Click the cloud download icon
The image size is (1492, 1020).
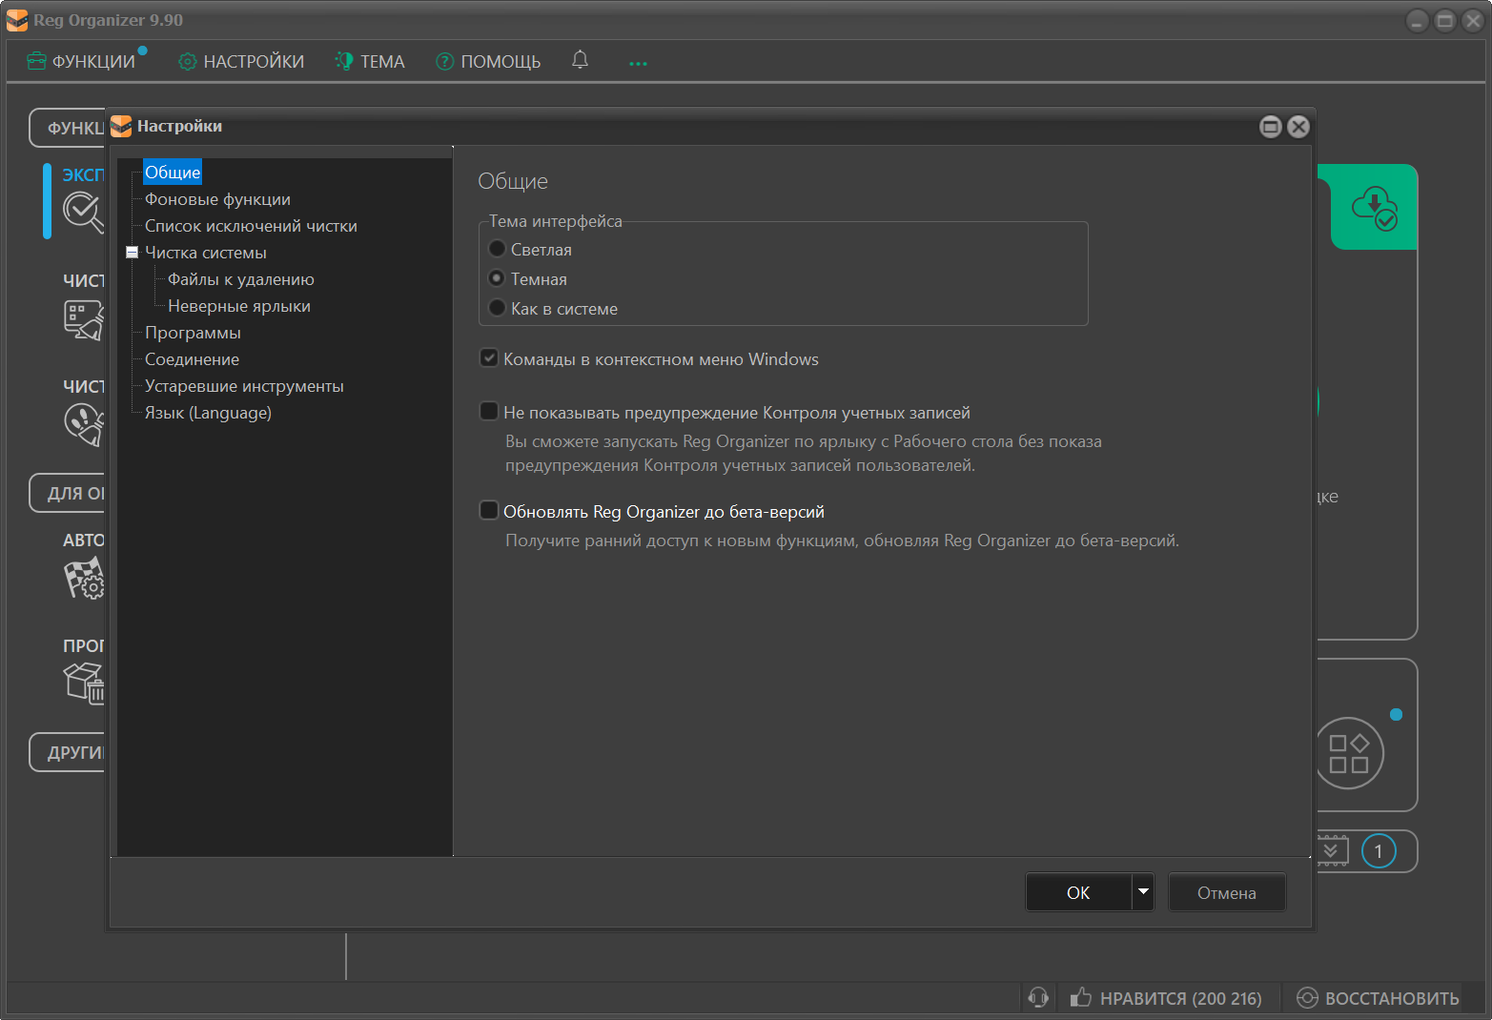pos(1374,207)
